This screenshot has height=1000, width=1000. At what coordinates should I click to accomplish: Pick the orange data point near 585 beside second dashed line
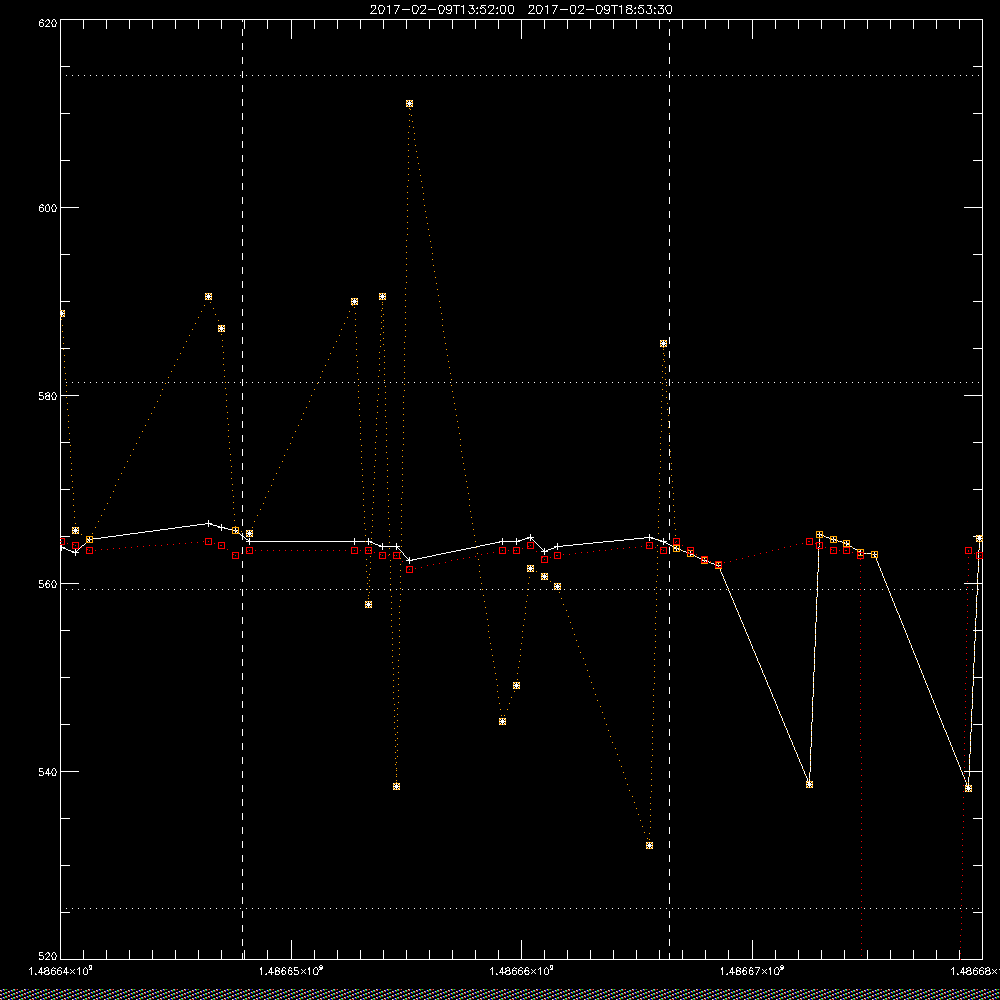(x=663, y=344)
